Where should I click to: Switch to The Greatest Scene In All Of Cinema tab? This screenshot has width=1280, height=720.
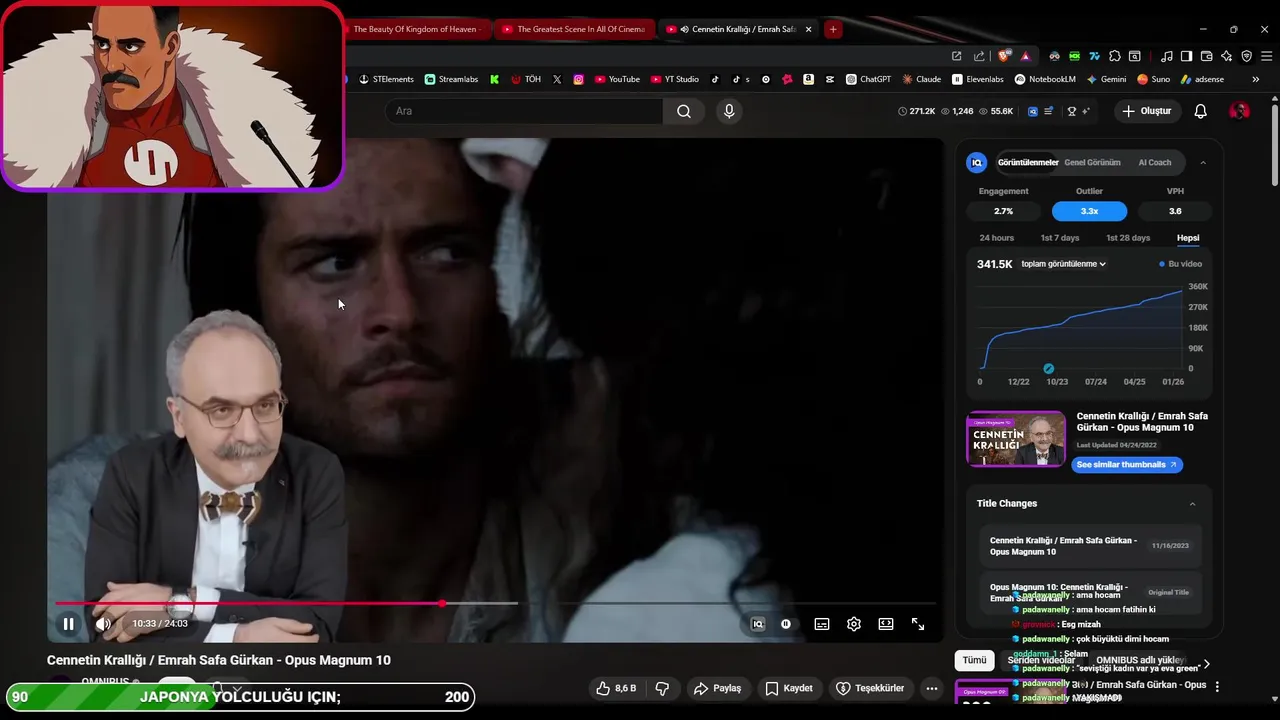(574, 29)
